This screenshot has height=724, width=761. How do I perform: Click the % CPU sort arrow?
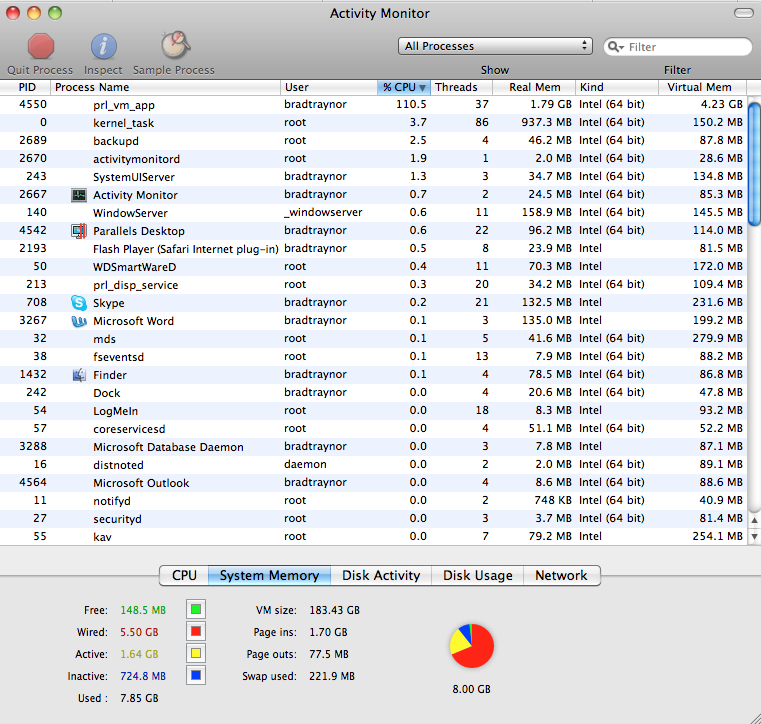pos(422,88)
